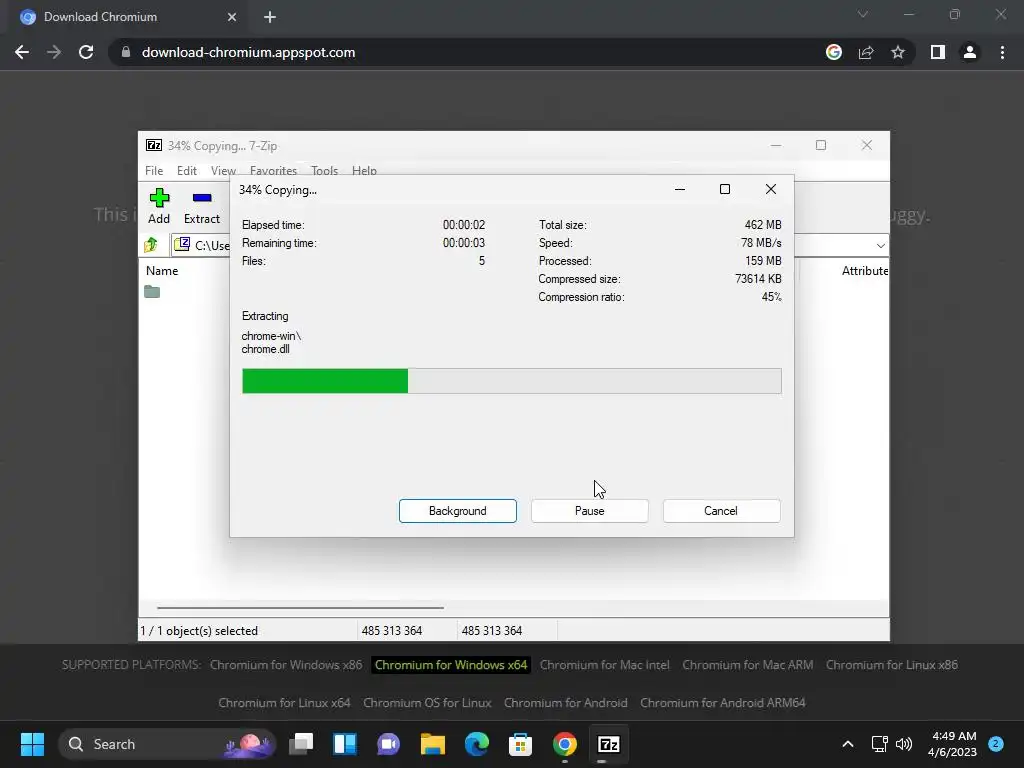Select Chromium for Mac ARM link

point(748,665)
